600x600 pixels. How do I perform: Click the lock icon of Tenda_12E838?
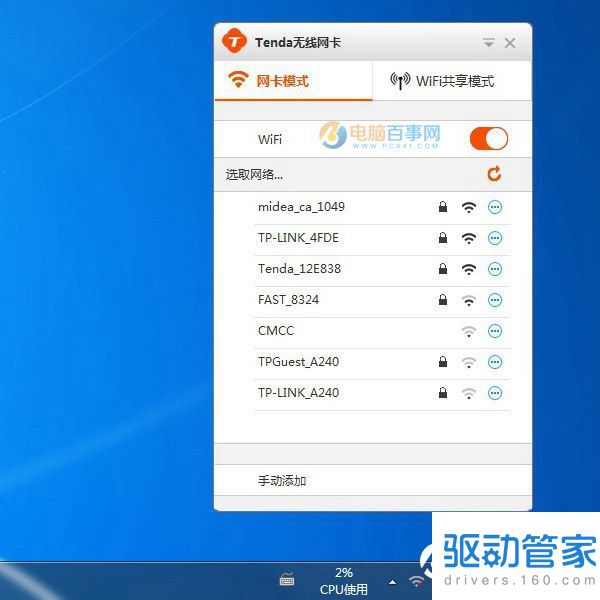click(x=443, y=269)
